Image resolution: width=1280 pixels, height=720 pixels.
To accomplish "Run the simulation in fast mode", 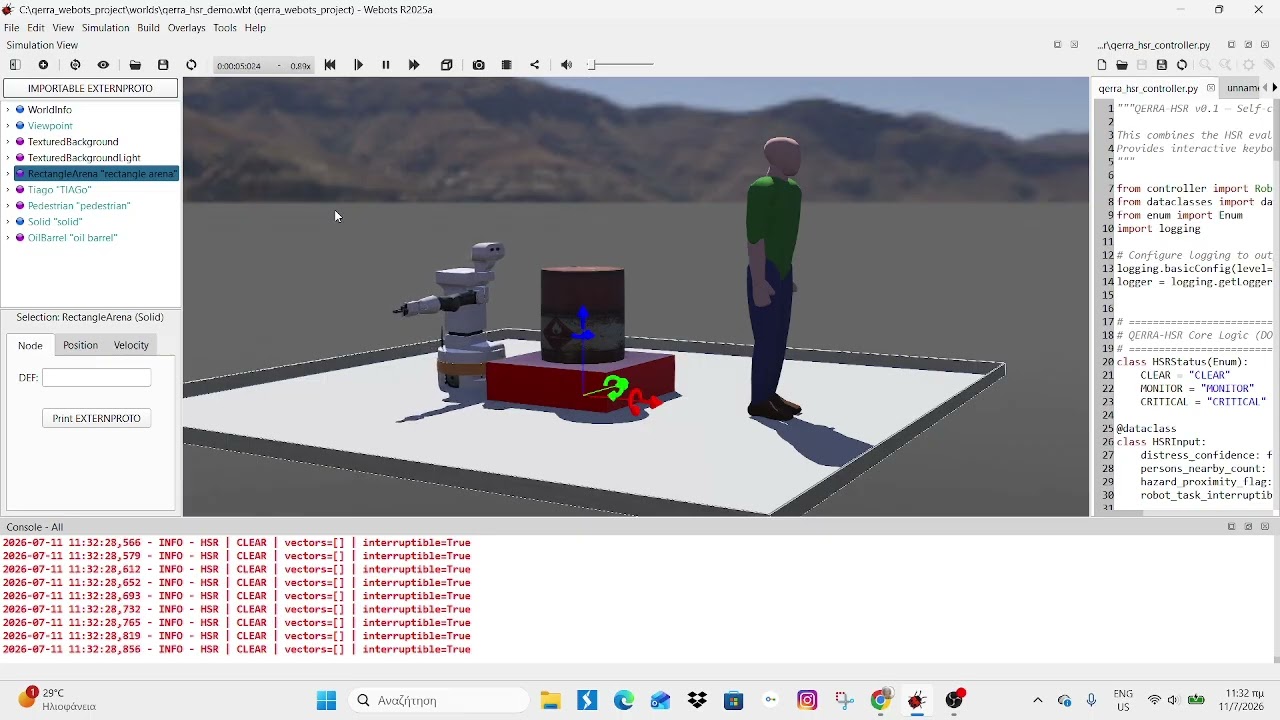I will coord(414,65).
